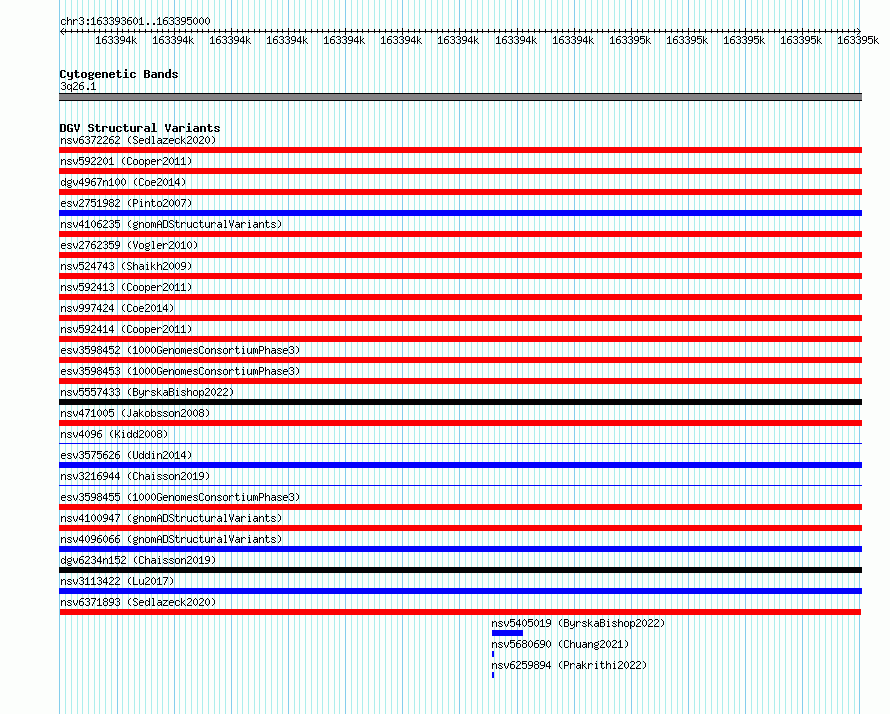Click the red bar under nsv524743 (Shaikh2009)
Screen dimensions: 890x714
460,276
